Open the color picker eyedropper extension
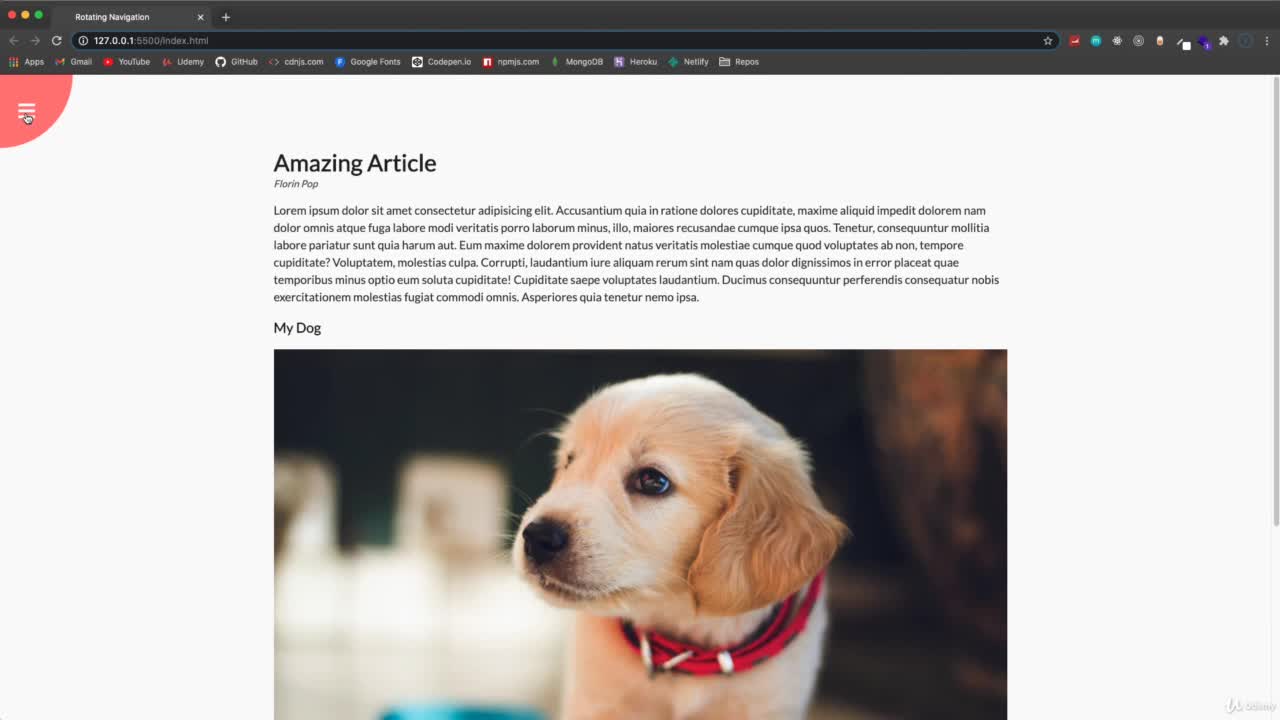Viewport: 1280px width, 720px height. click(x=1183, y=42)
